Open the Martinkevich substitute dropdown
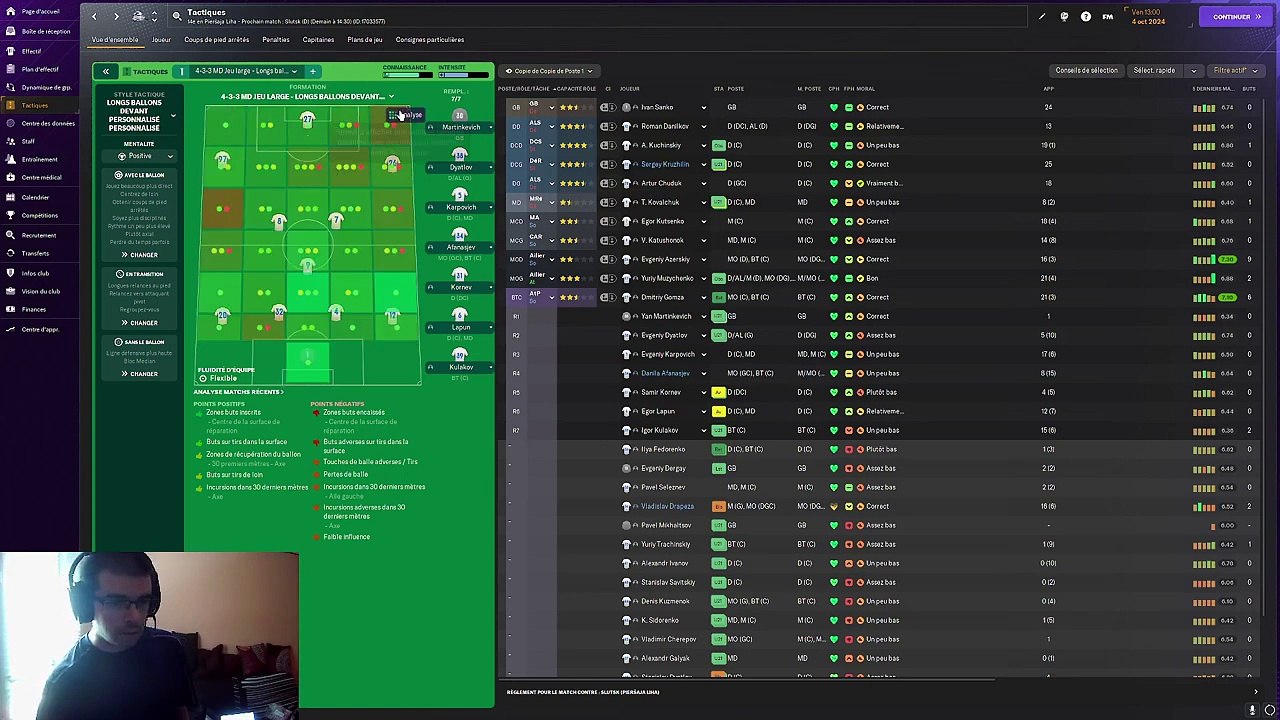The image size is (1280, 720). tap(489, 128)
